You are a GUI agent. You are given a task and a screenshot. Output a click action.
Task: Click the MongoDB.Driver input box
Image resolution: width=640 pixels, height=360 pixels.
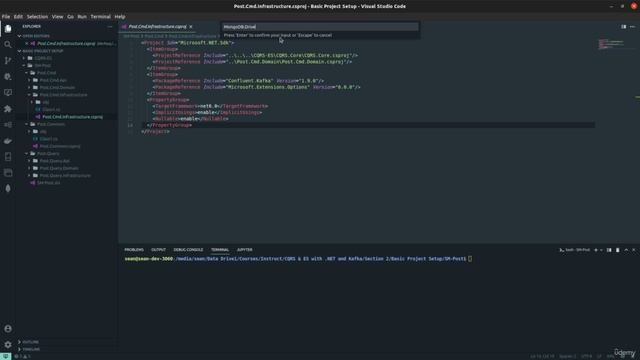[x=320, y=27]
